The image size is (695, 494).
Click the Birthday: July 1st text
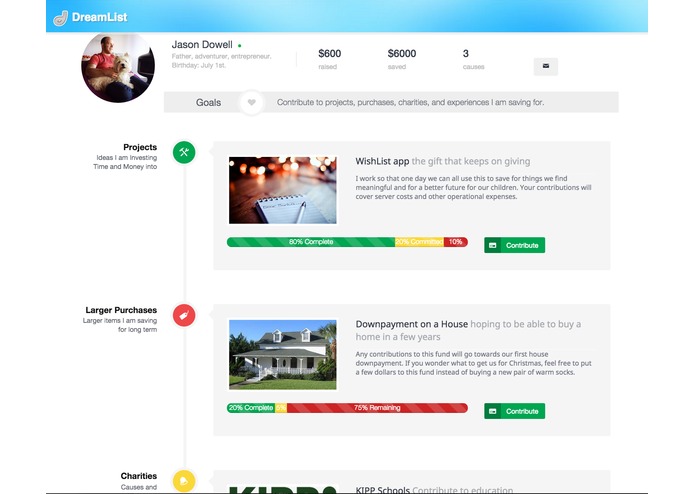tap(199, 66)
